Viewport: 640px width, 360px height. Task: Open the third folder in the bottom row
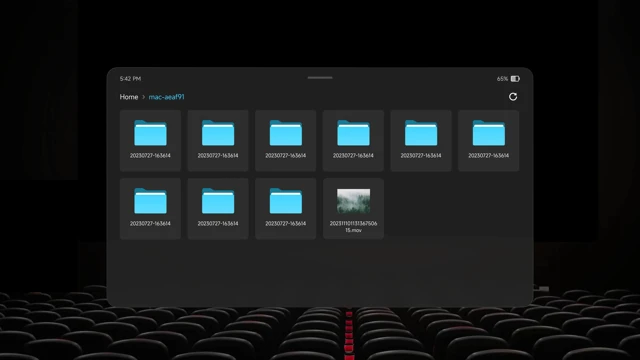pos(286,209)
